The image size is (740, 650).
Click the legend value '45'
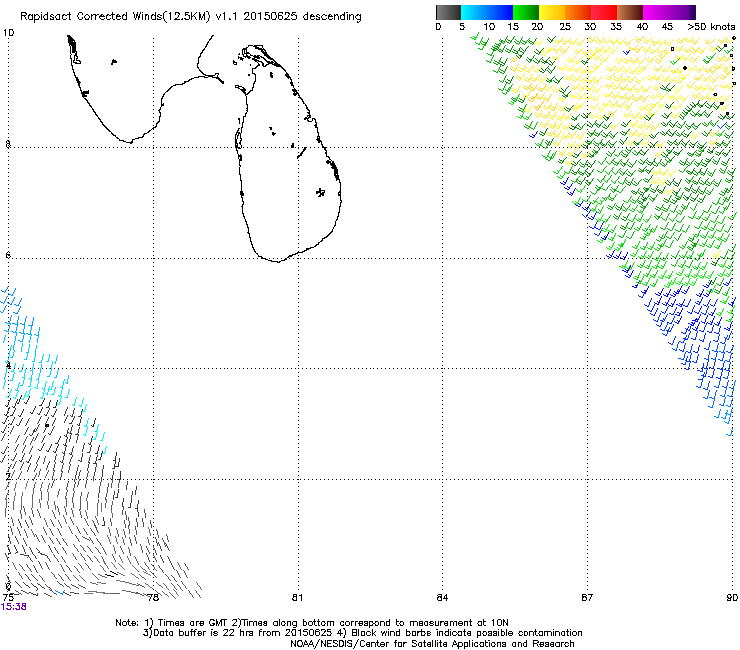(667, 27)
